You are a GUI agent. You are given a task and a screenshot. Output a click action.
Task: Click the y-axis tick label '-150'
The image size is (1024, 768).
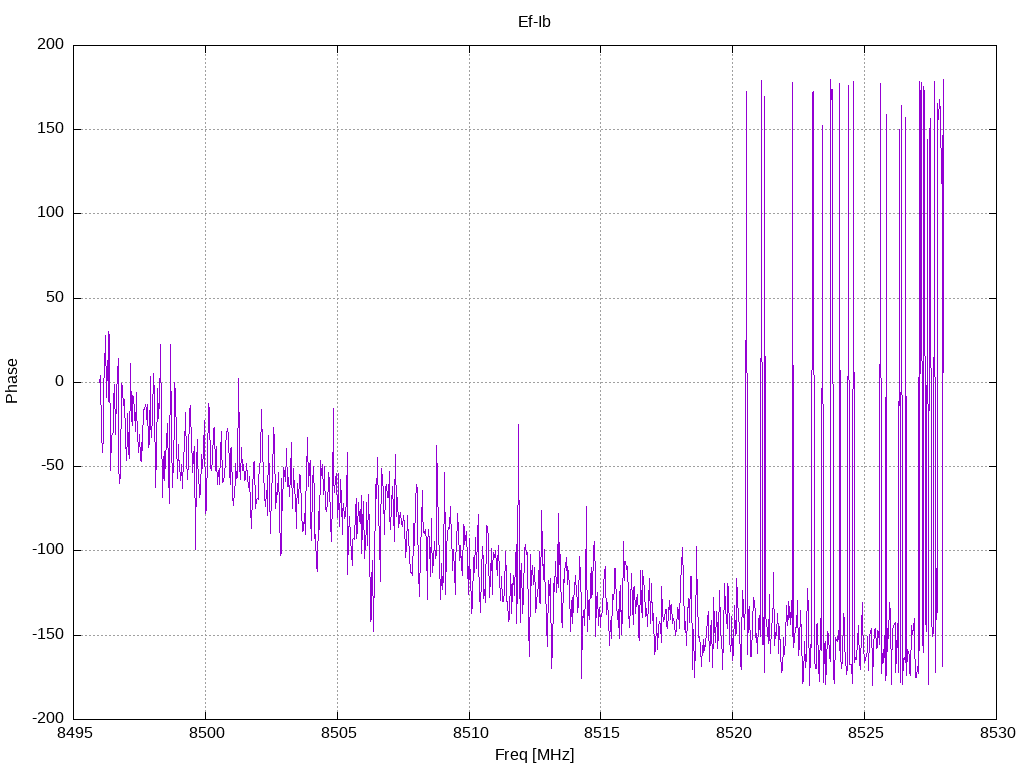48,634
